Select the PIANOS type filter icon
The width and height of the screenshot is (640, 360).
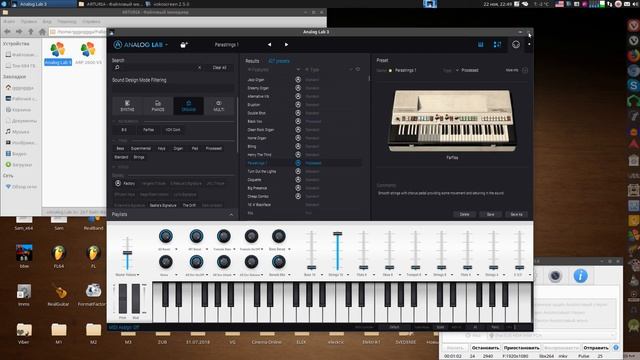(x=158, y=106)
